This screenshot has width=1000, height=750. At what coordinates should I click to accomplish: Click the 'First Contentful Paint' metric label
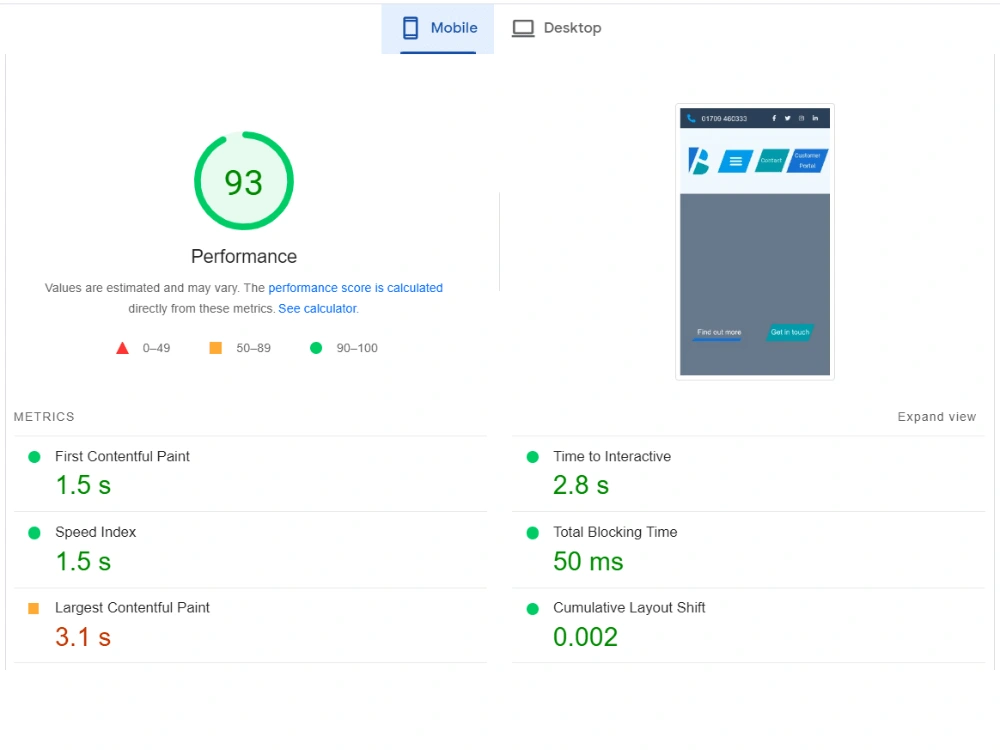coord(122,457)
